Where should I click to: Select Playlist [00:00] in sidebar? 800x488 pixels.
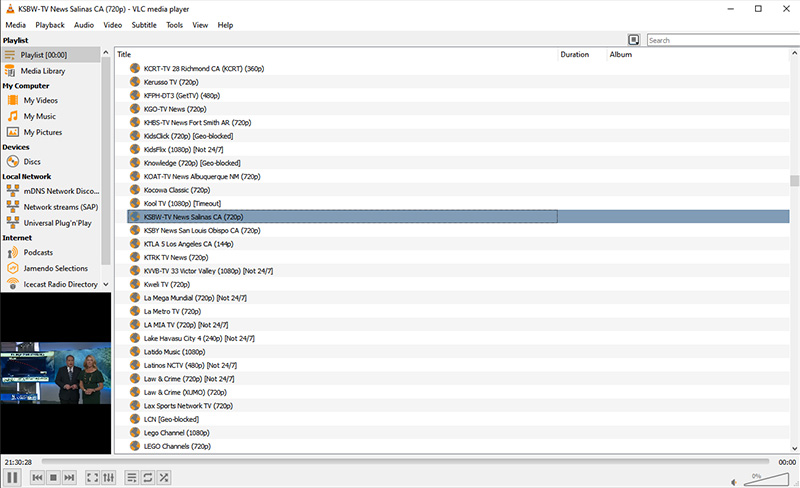51,55
